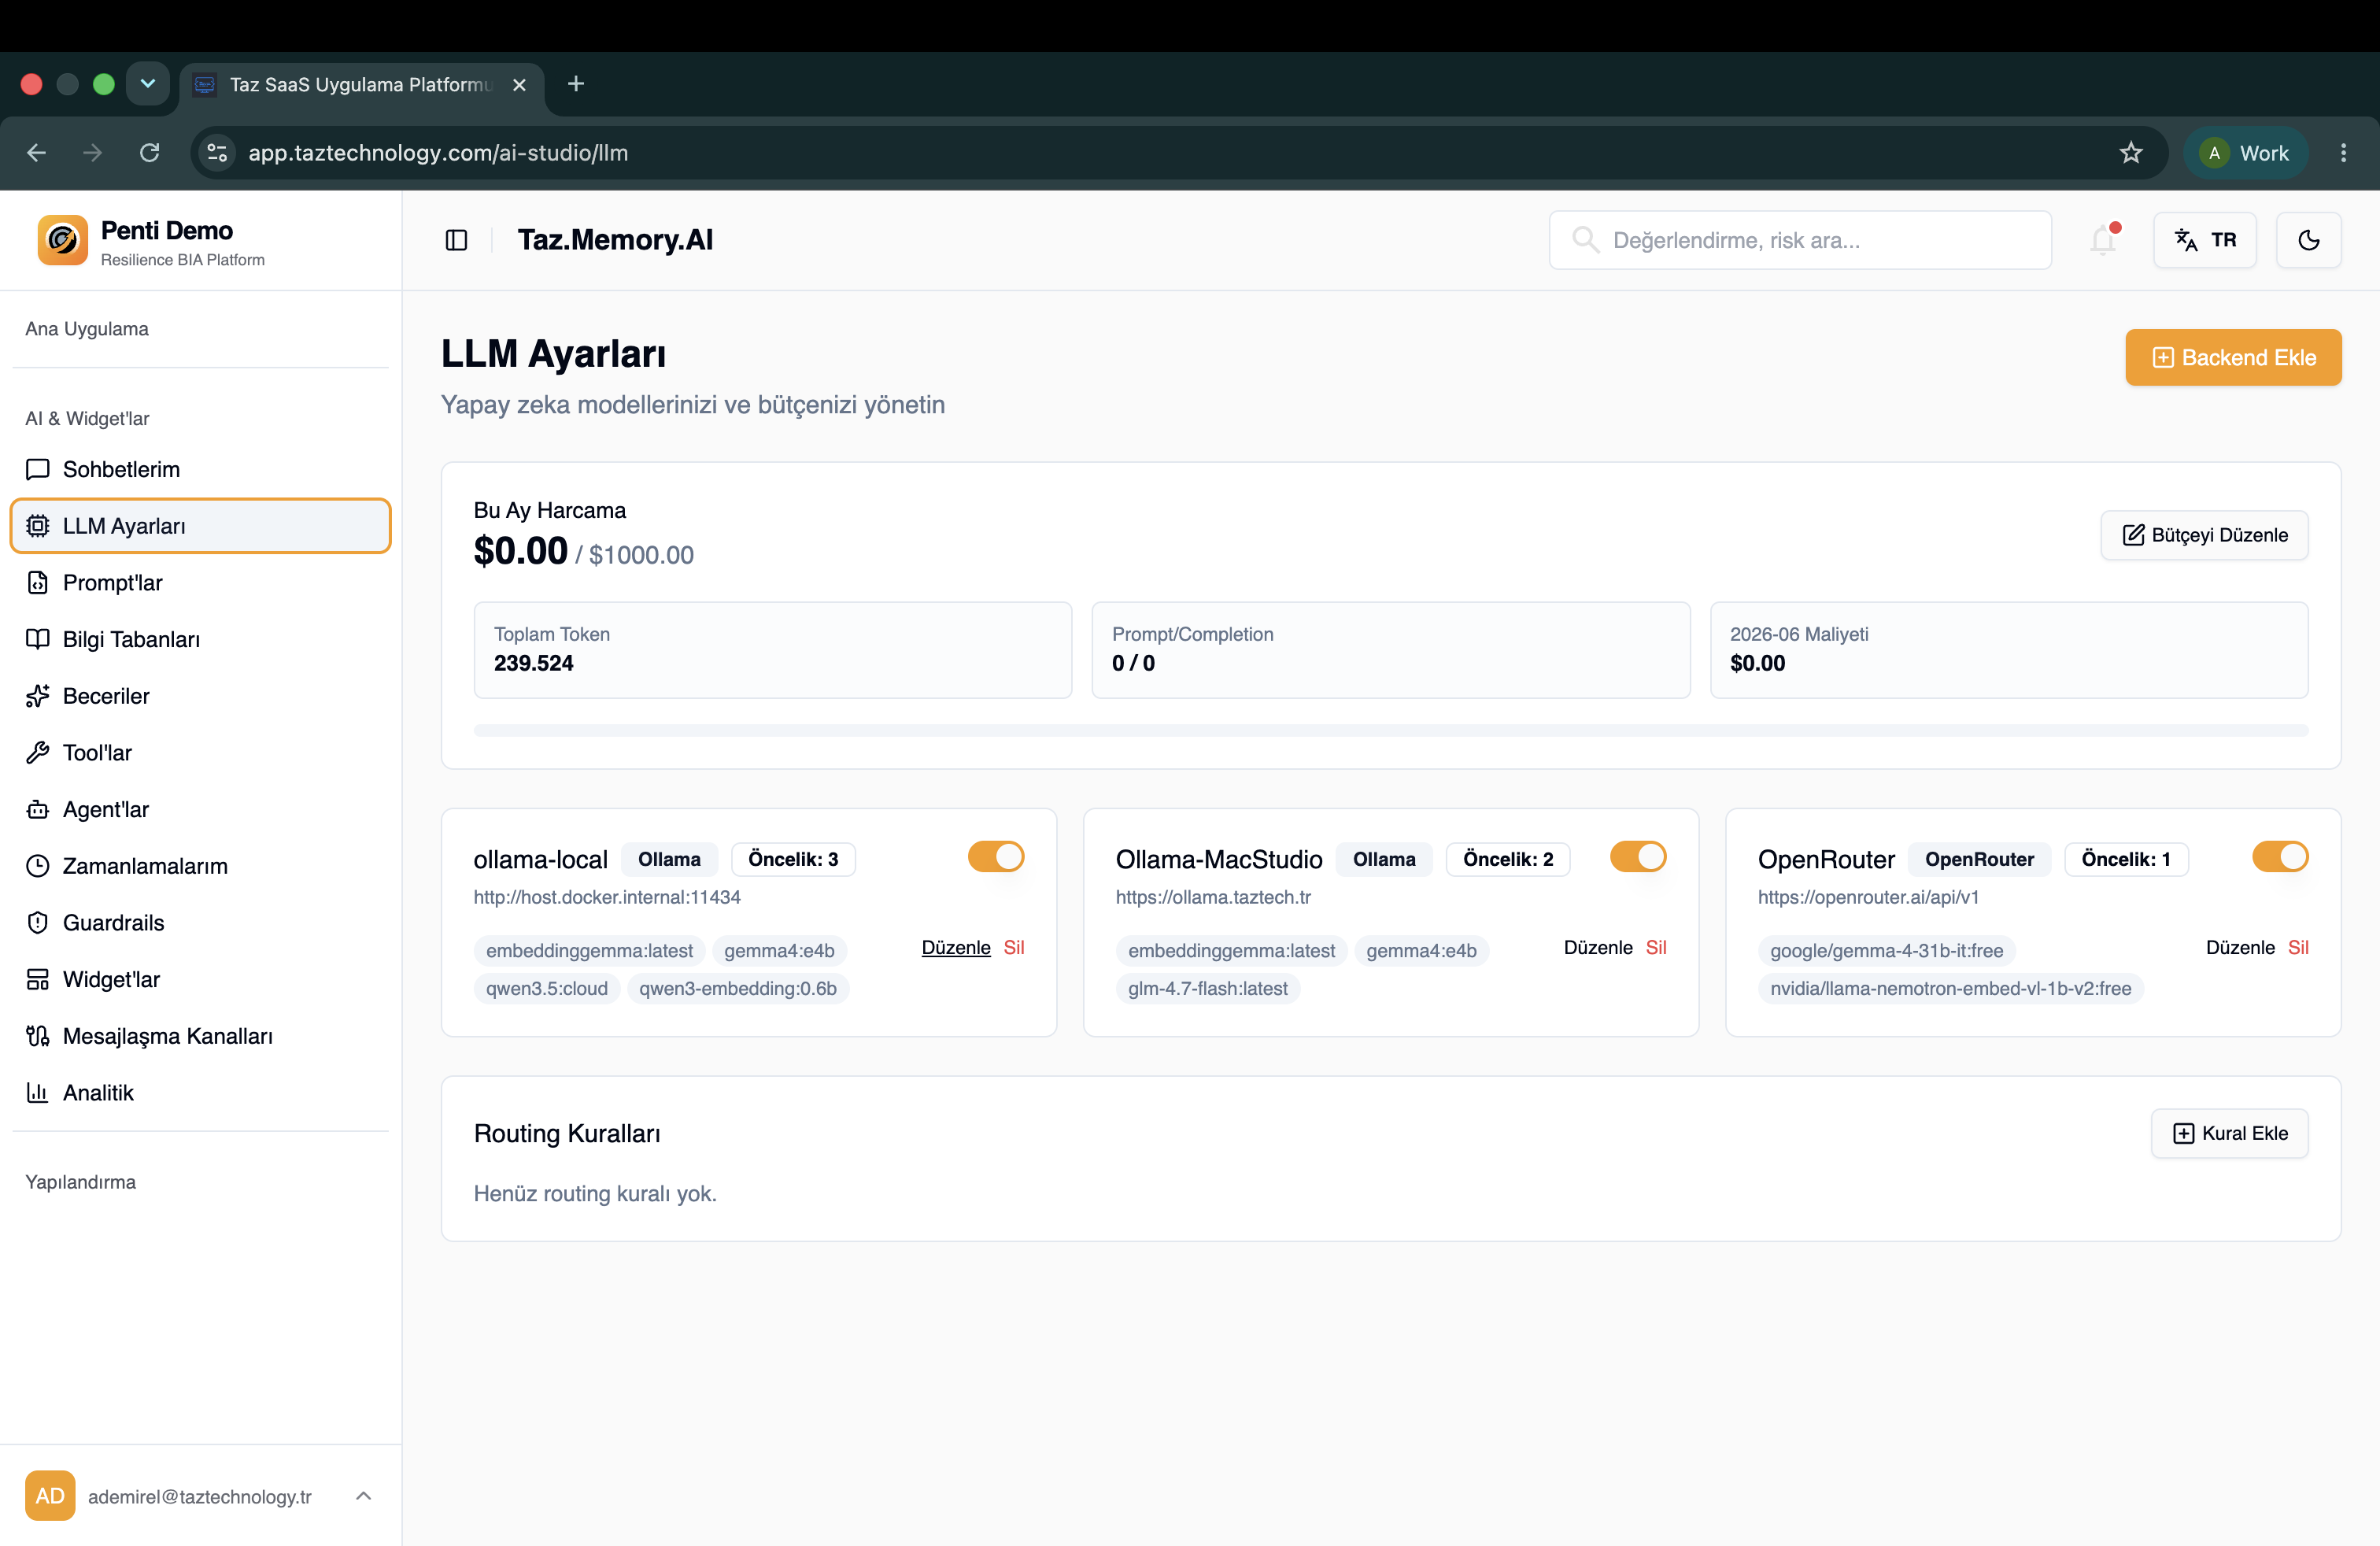Go to Guardrails
Viewport: 2380px width, 1546px height.
pos(200,923)
